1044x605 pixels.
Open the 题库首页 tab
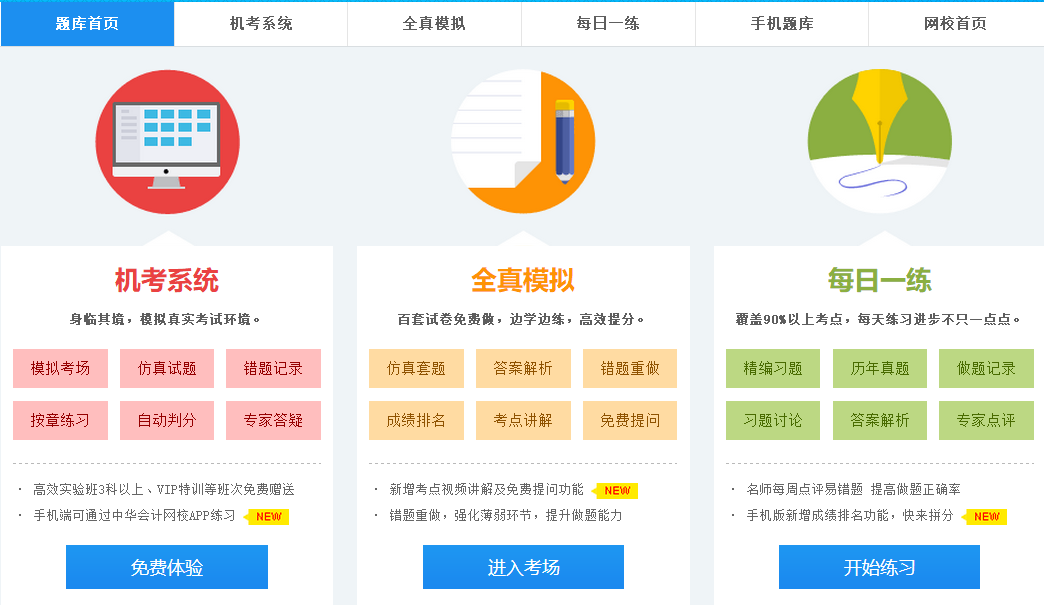pos(87,24)
